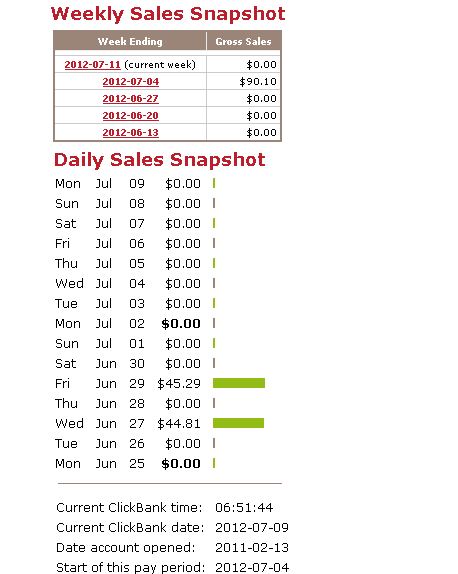
Task: Click the Daily Sales Snapshot heading
Action: click(x=160, y=160)
